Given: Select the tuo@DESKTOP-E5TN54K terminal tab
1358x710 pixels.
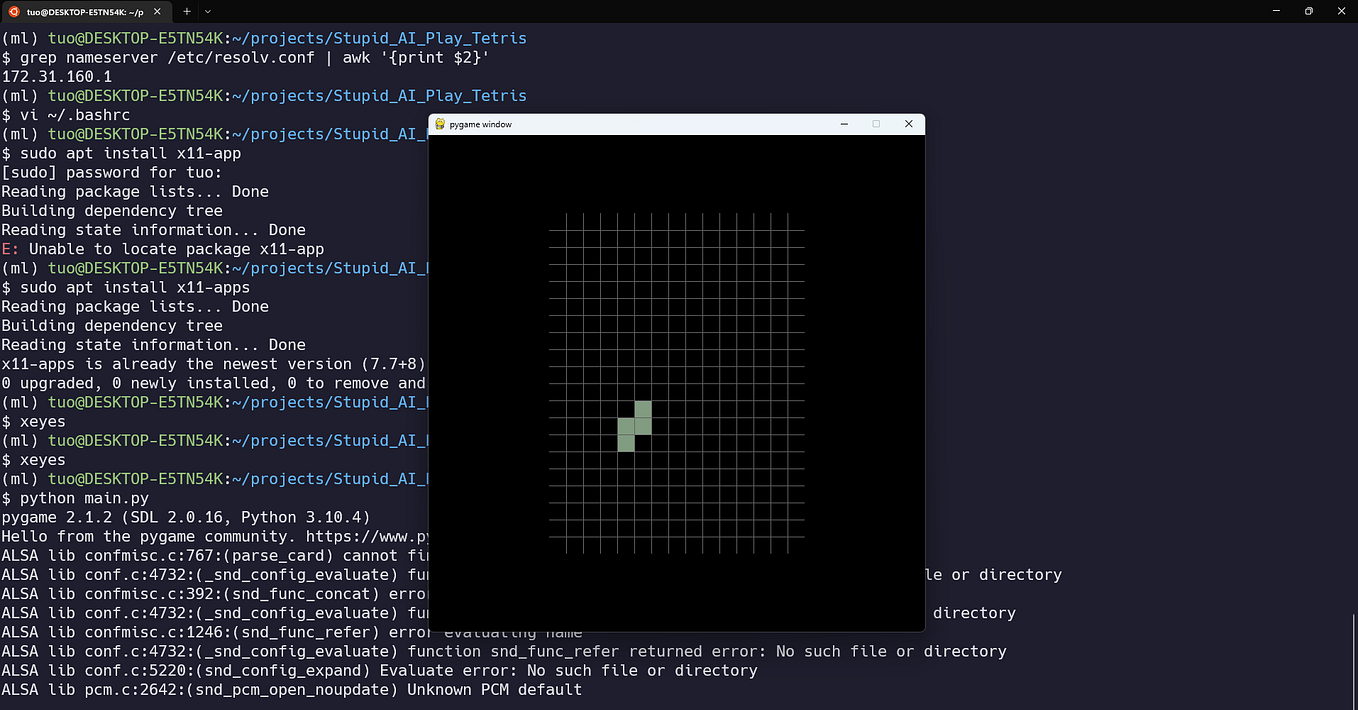Looking at the screenshot, I should pos(85,11).
